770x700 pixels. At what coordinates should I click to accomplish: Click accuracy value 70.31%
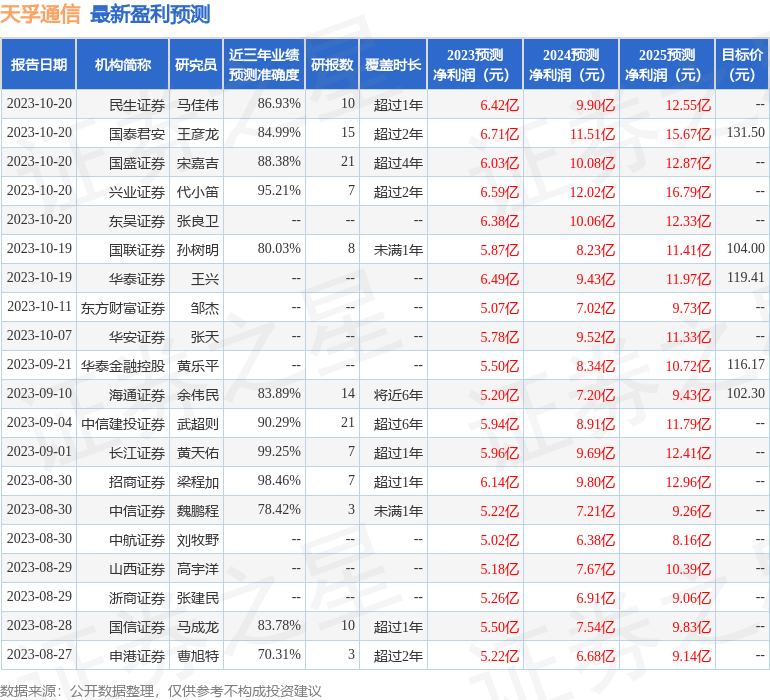tap(279, 654)
